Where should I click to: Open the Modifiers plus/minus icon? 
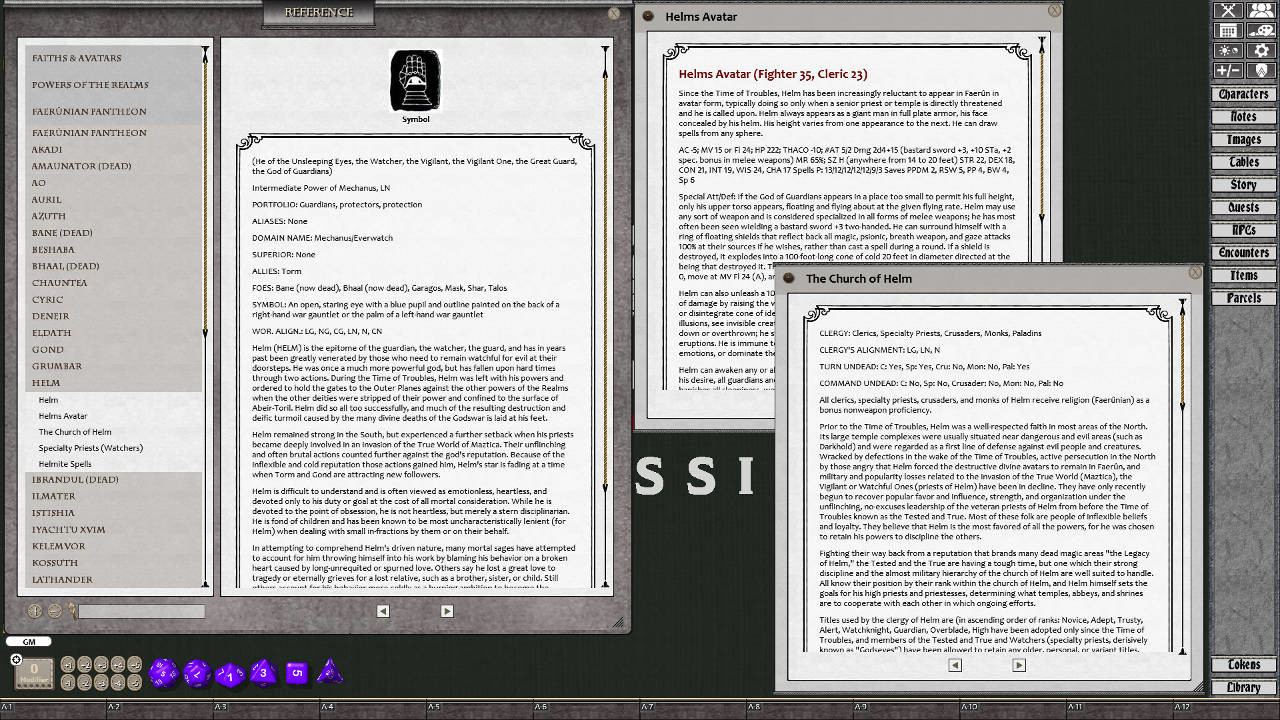click(x=1227, y=71)
